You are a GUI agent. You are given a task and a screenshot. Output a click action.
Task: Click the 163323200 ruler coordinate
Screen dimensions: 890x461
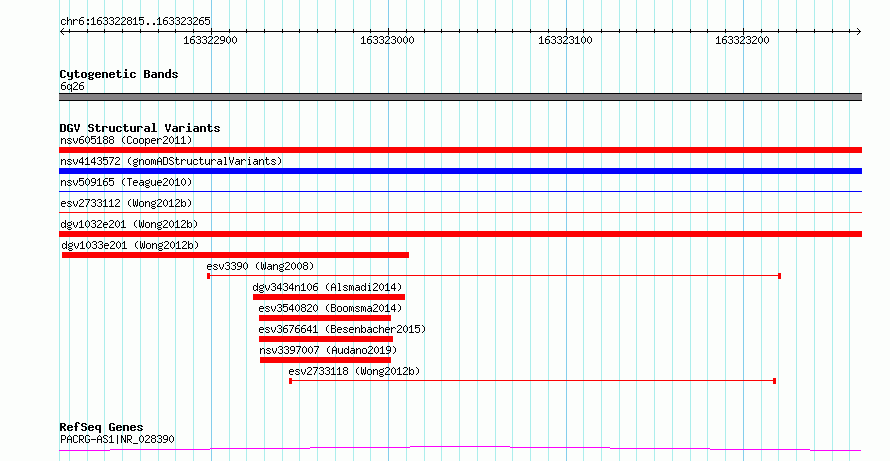[742, 40]
